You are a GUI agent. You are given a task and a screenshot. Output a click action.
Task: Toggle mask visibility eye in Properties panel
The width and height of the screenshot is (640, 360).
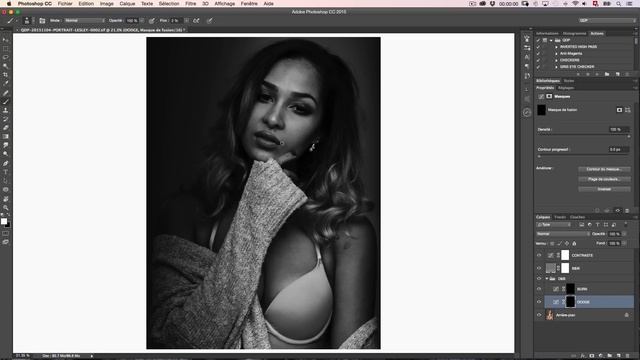point(618,211)
